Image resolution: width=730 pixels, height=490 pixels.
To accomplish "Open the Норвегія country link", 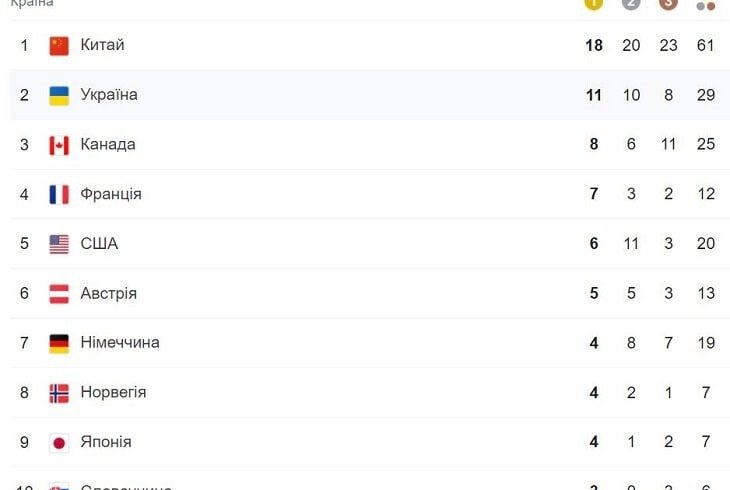I will coord(113,392).
